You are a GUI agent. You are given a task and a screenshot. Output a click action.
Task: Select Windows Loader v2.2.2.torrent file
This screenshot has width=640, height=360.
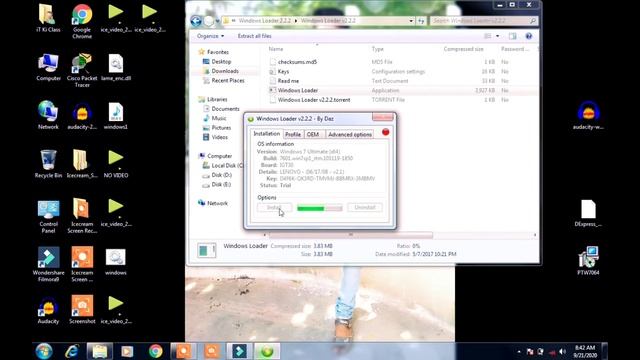pyautogui.click(x=402, y=100)
